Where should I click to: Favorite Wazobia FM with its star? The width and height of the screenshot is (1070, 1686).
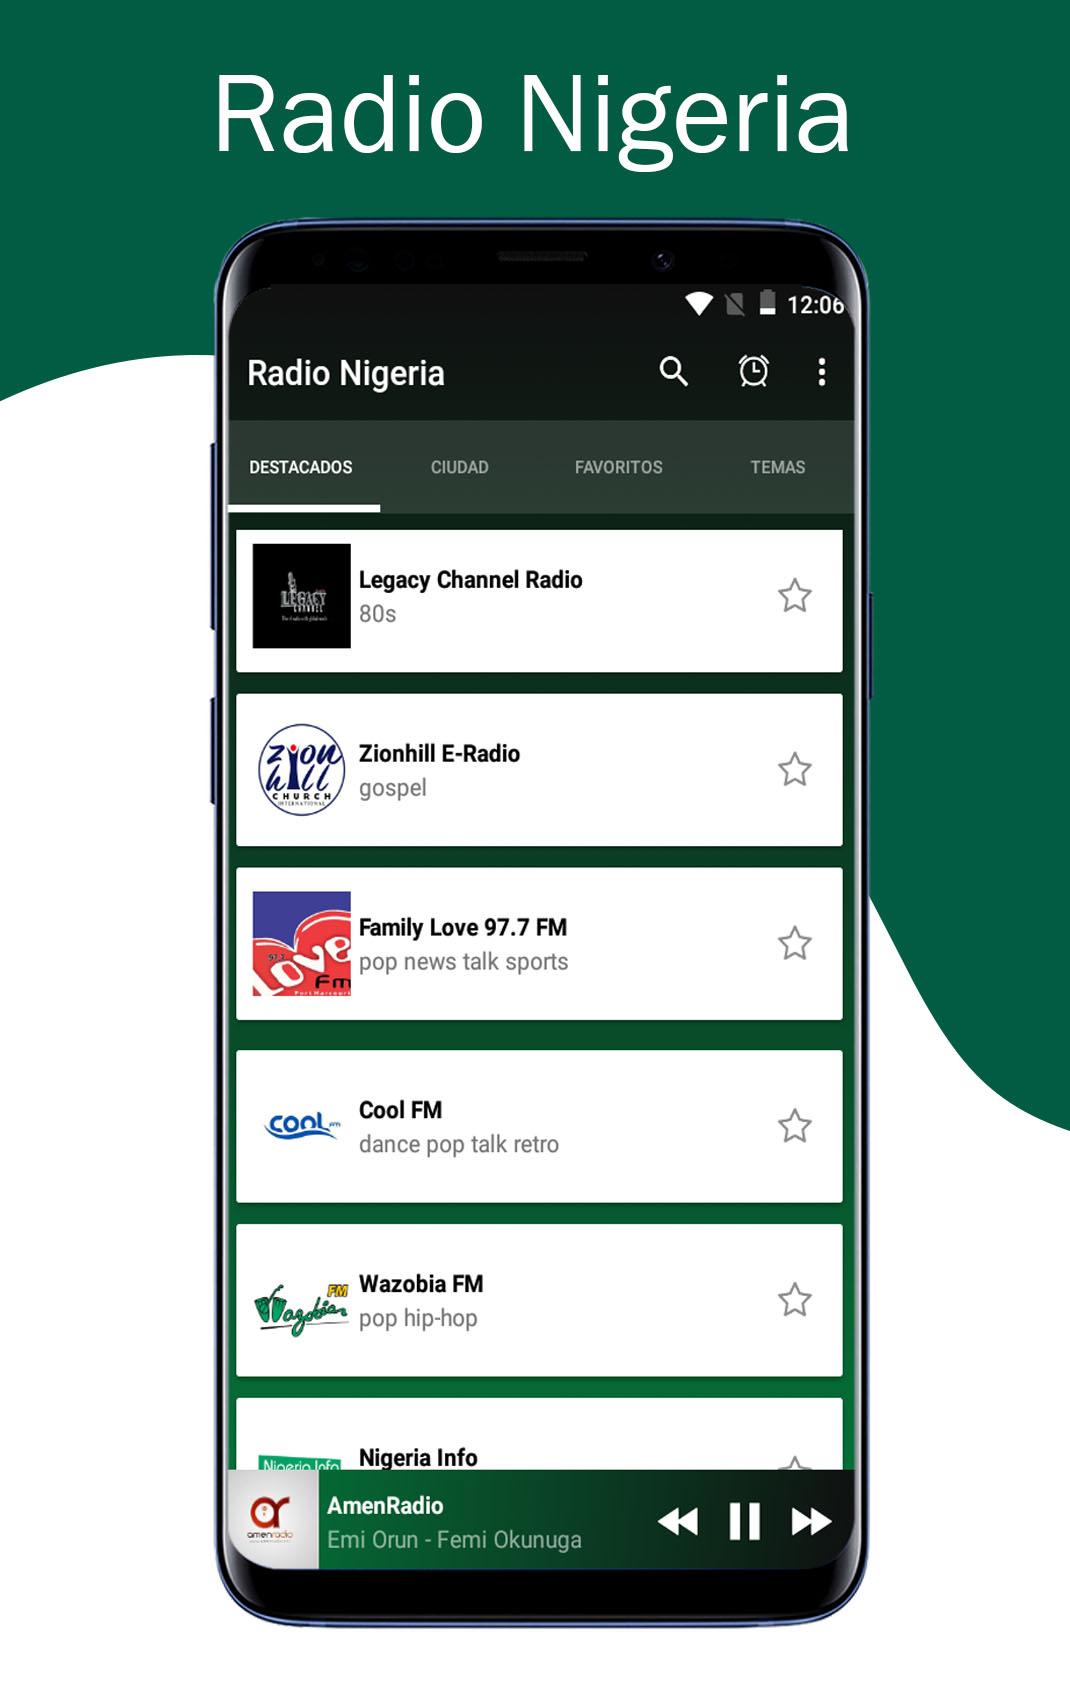pos(795,1301)
